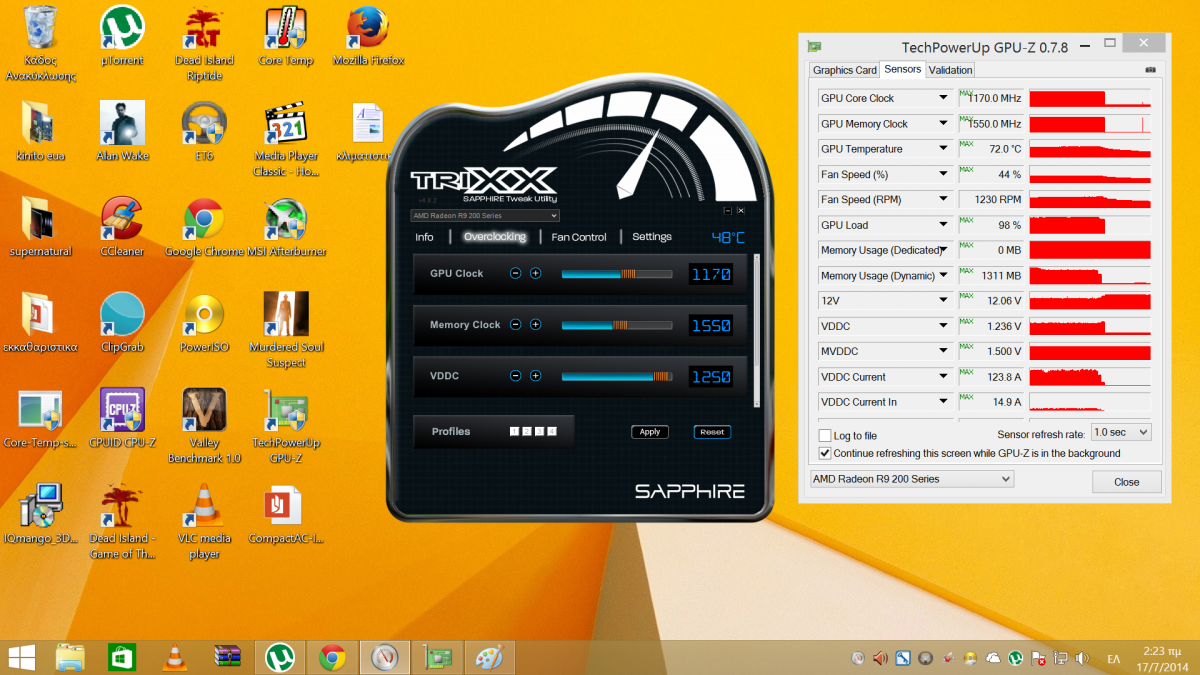Decrease GPU Clock with the minus button
The height and width of the screenshot is (675, 1200).
click(x=515, y=273)
